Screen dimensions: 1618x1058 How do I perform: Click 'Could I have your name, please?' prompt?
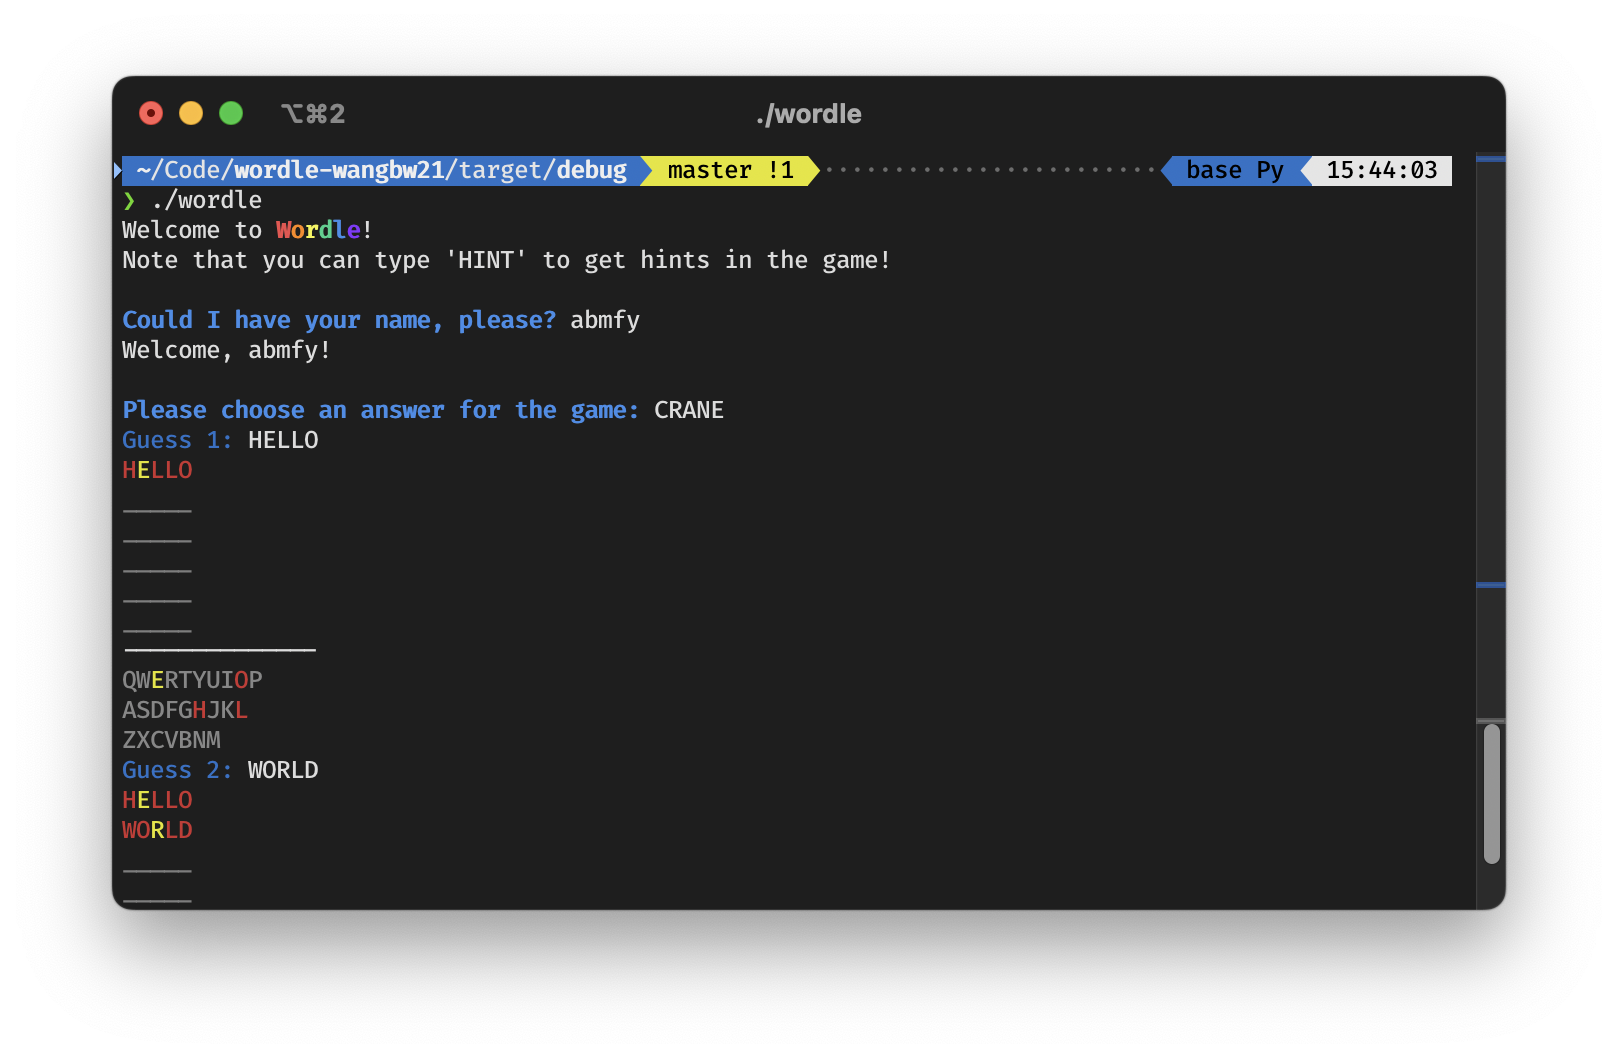(x=339, y=320)
